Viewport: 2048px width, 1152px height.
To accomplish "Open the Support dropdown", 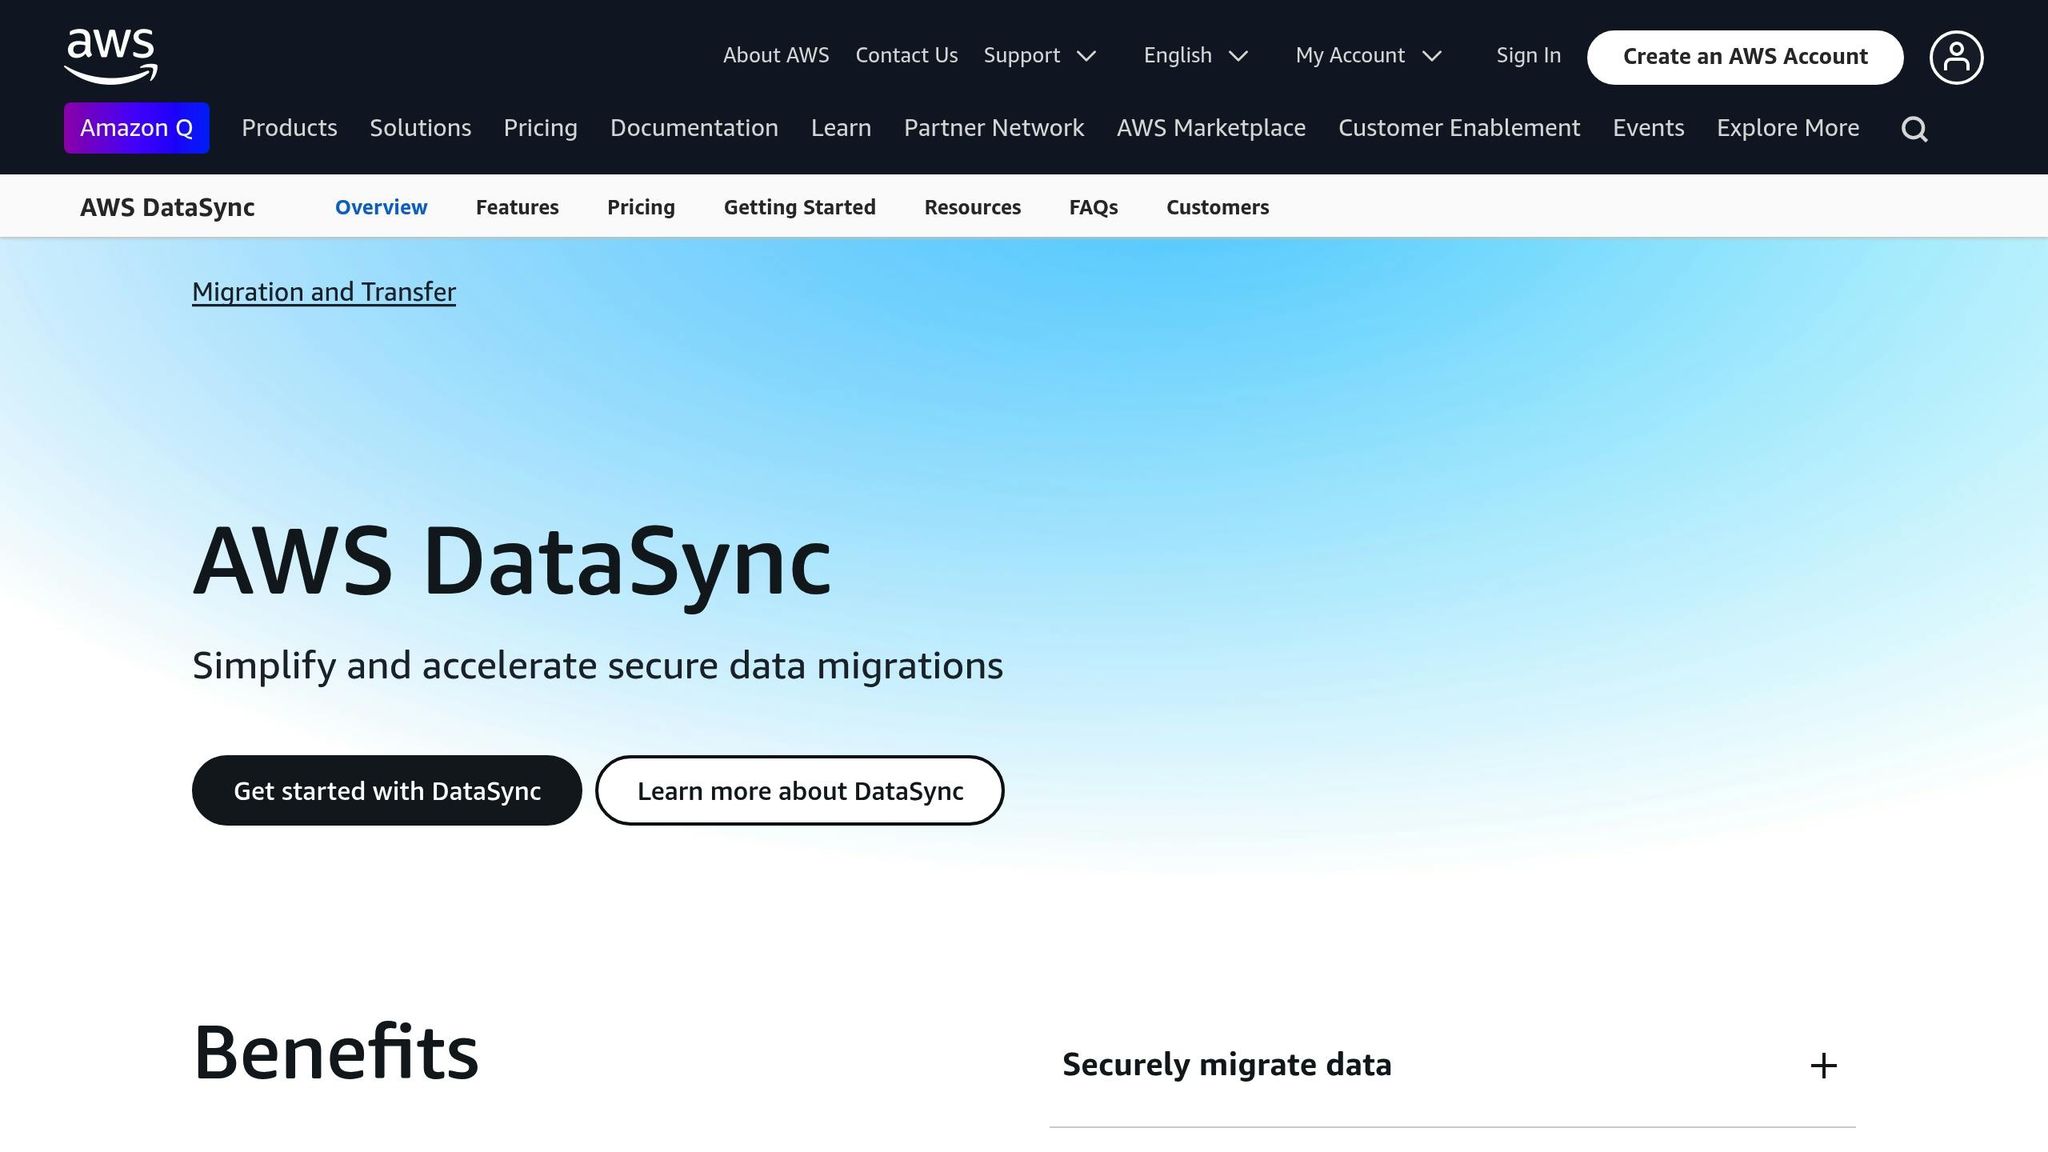I will (x=1040, y=56).
